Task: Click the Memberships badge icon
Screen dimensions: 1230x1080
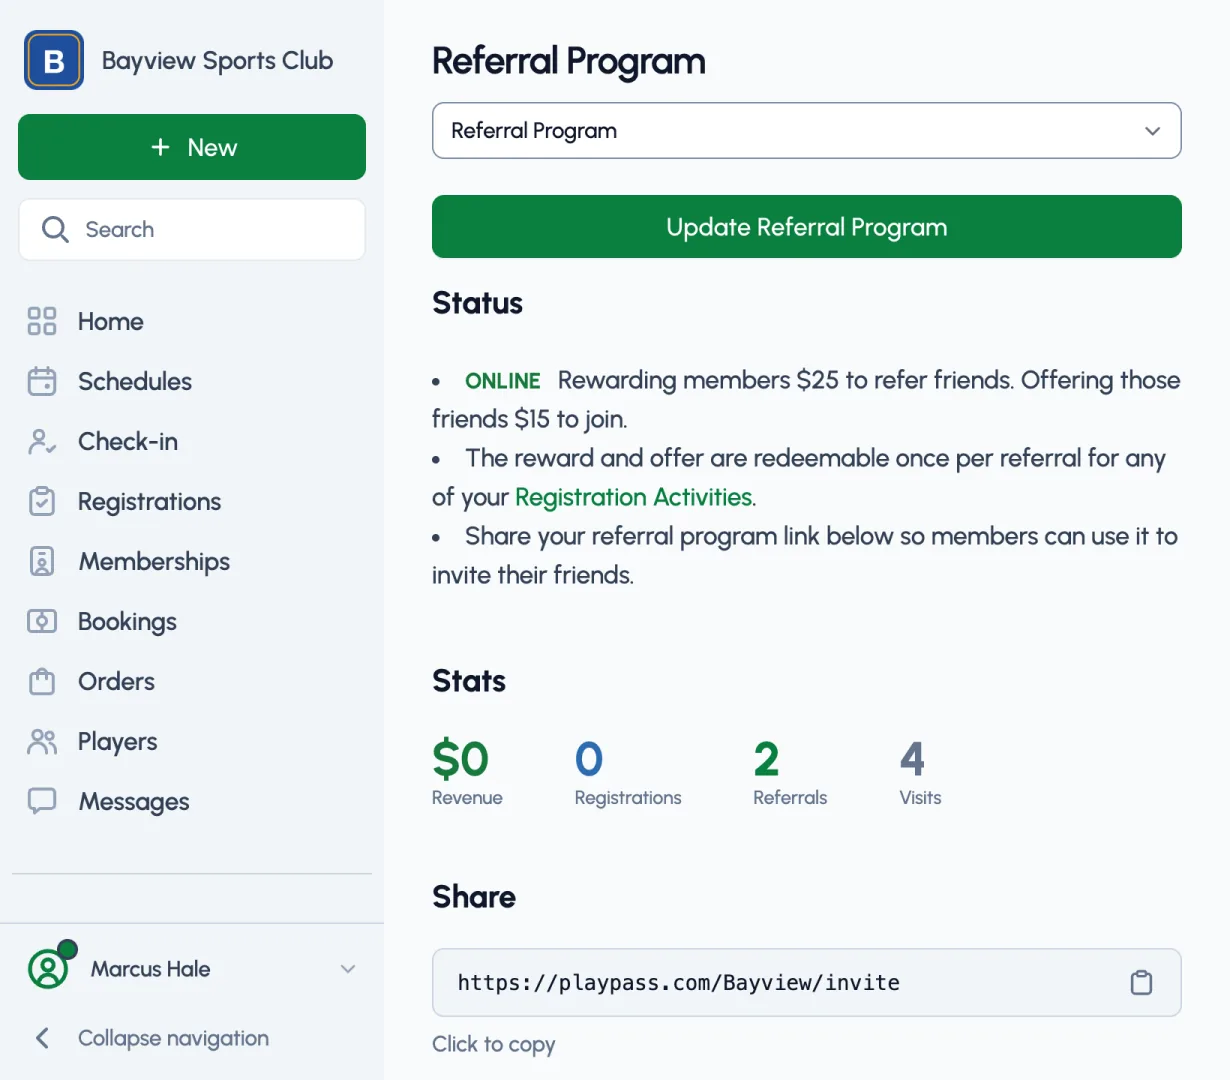Action: (42, 561)
